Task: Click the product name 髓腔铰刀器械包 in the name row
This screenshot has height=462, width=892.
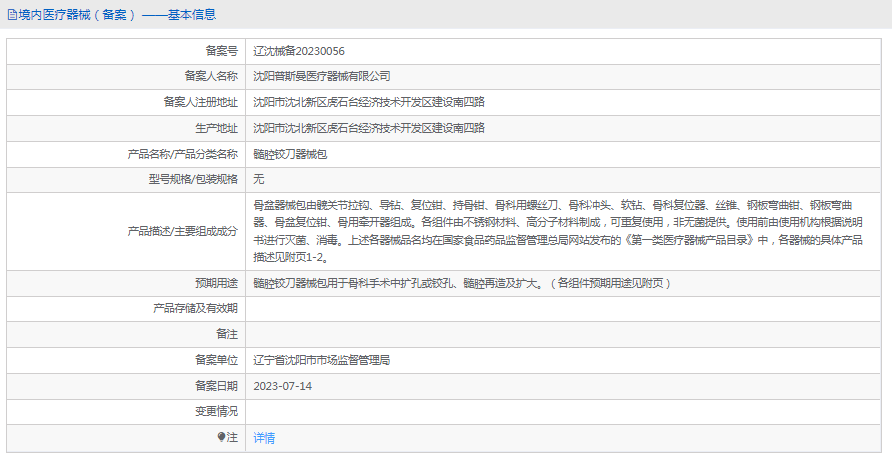Action: click(290, 154)
